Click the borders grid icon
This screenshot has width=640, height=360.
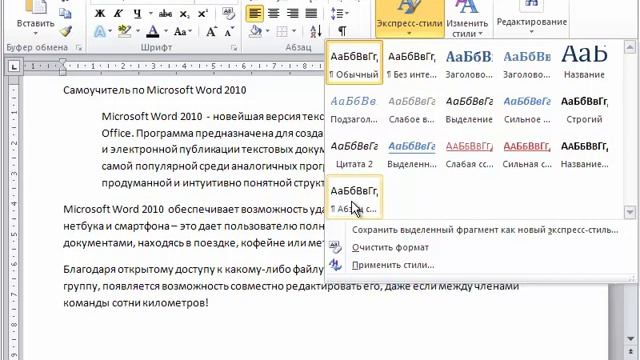pyautogui.click(x=282, y=31)
